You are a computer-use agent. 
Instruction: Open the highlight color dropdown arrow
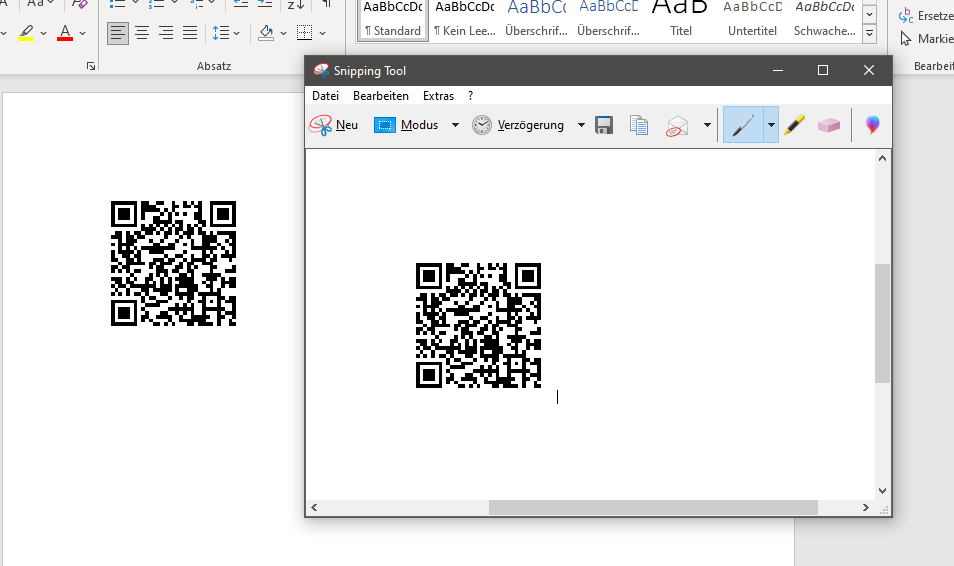(x=43, y=33)
